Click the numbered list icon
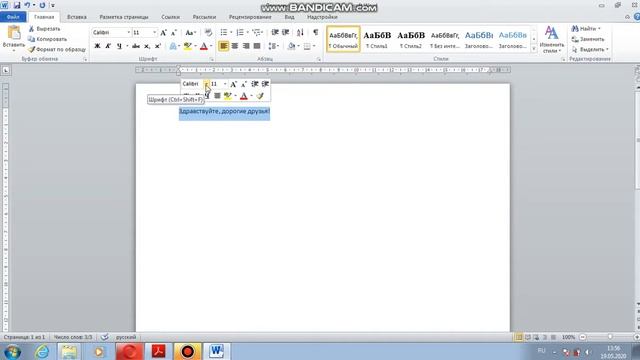The height and width of the screenshot is (360, 640). click(x=240, y=32)
